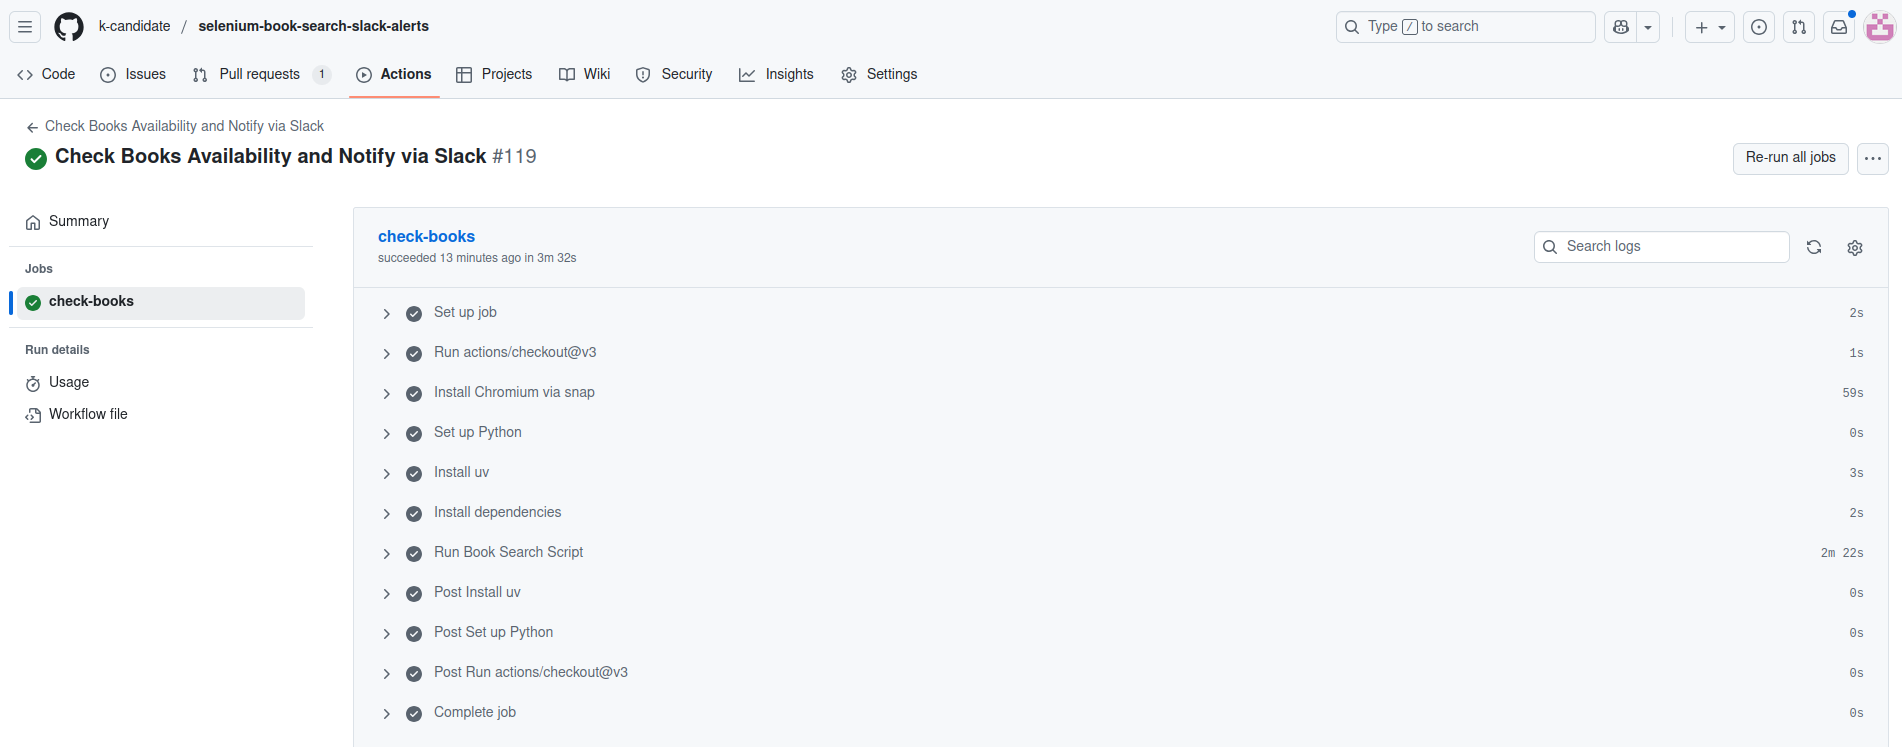Open the create new plus dropdown
The image size is (1902, 747).
[x=1710, y=27]
